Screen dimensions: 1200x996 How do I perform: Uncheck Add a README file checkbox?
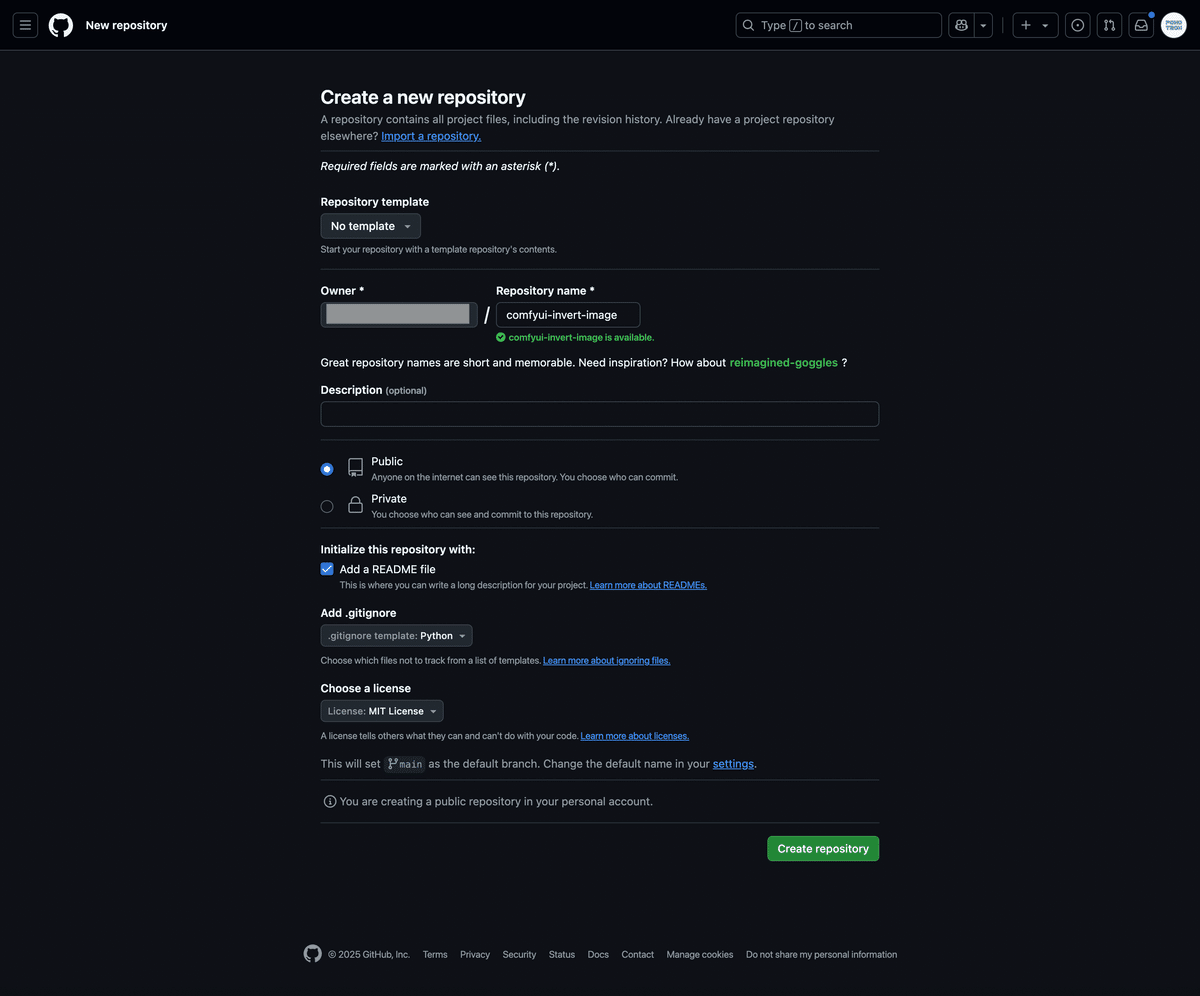coord(327,569)
